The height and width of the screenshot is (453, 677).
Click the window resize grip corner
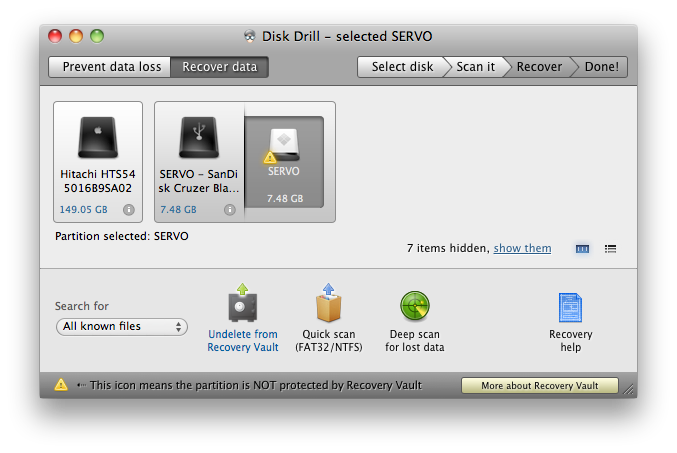pyautogui.click(x=629, y=389)
